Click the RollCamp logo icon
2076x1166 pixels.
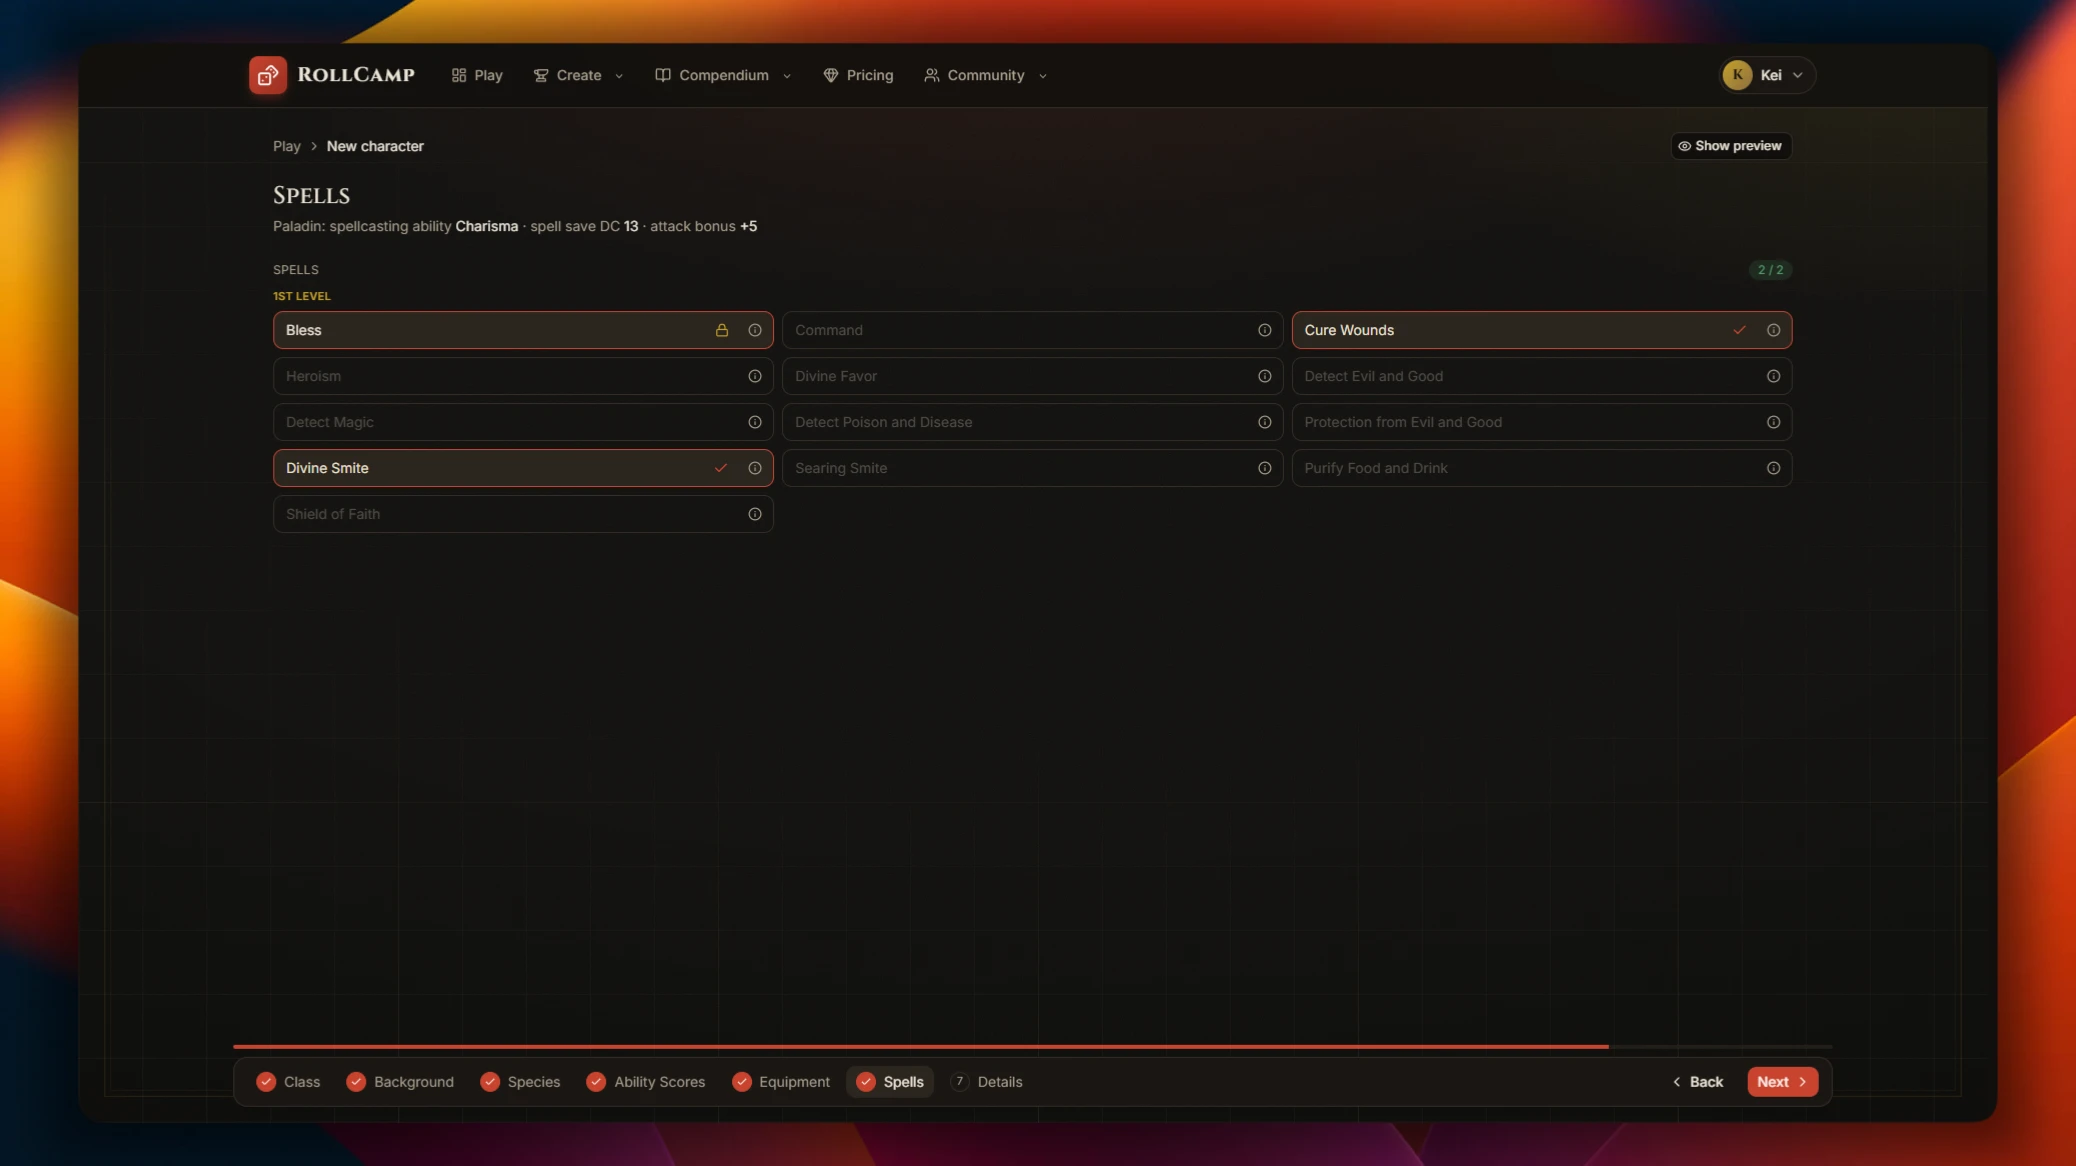pos(268,75)
